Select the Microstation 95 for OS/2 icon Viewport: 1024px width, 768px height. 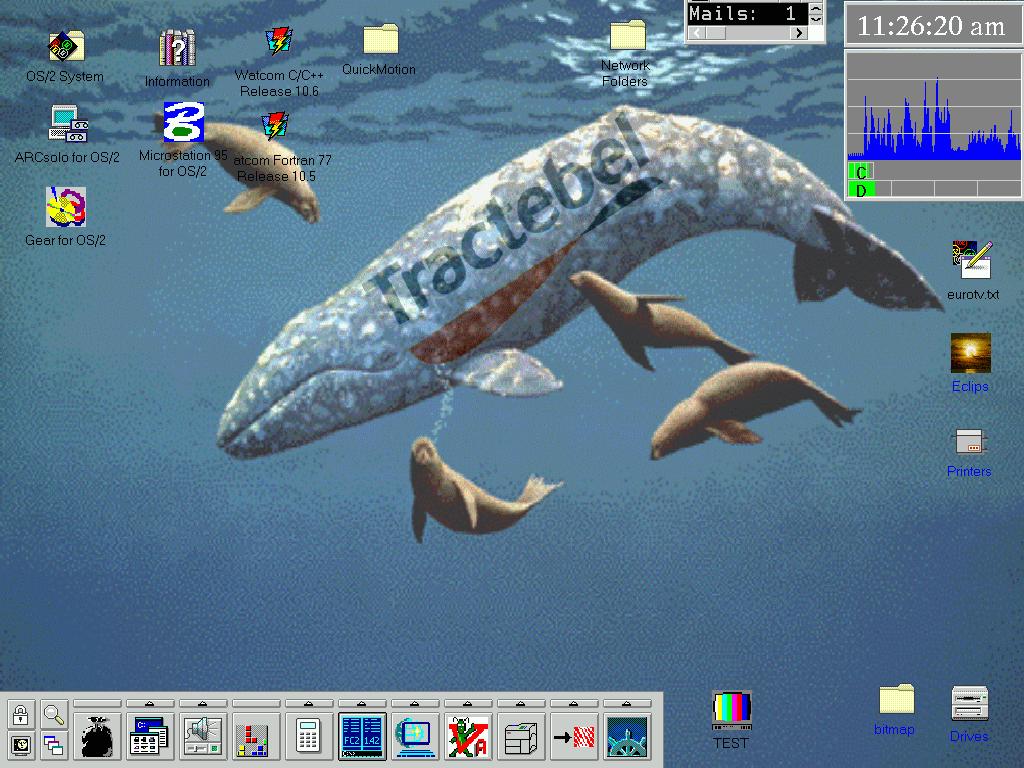pos(184,122)
